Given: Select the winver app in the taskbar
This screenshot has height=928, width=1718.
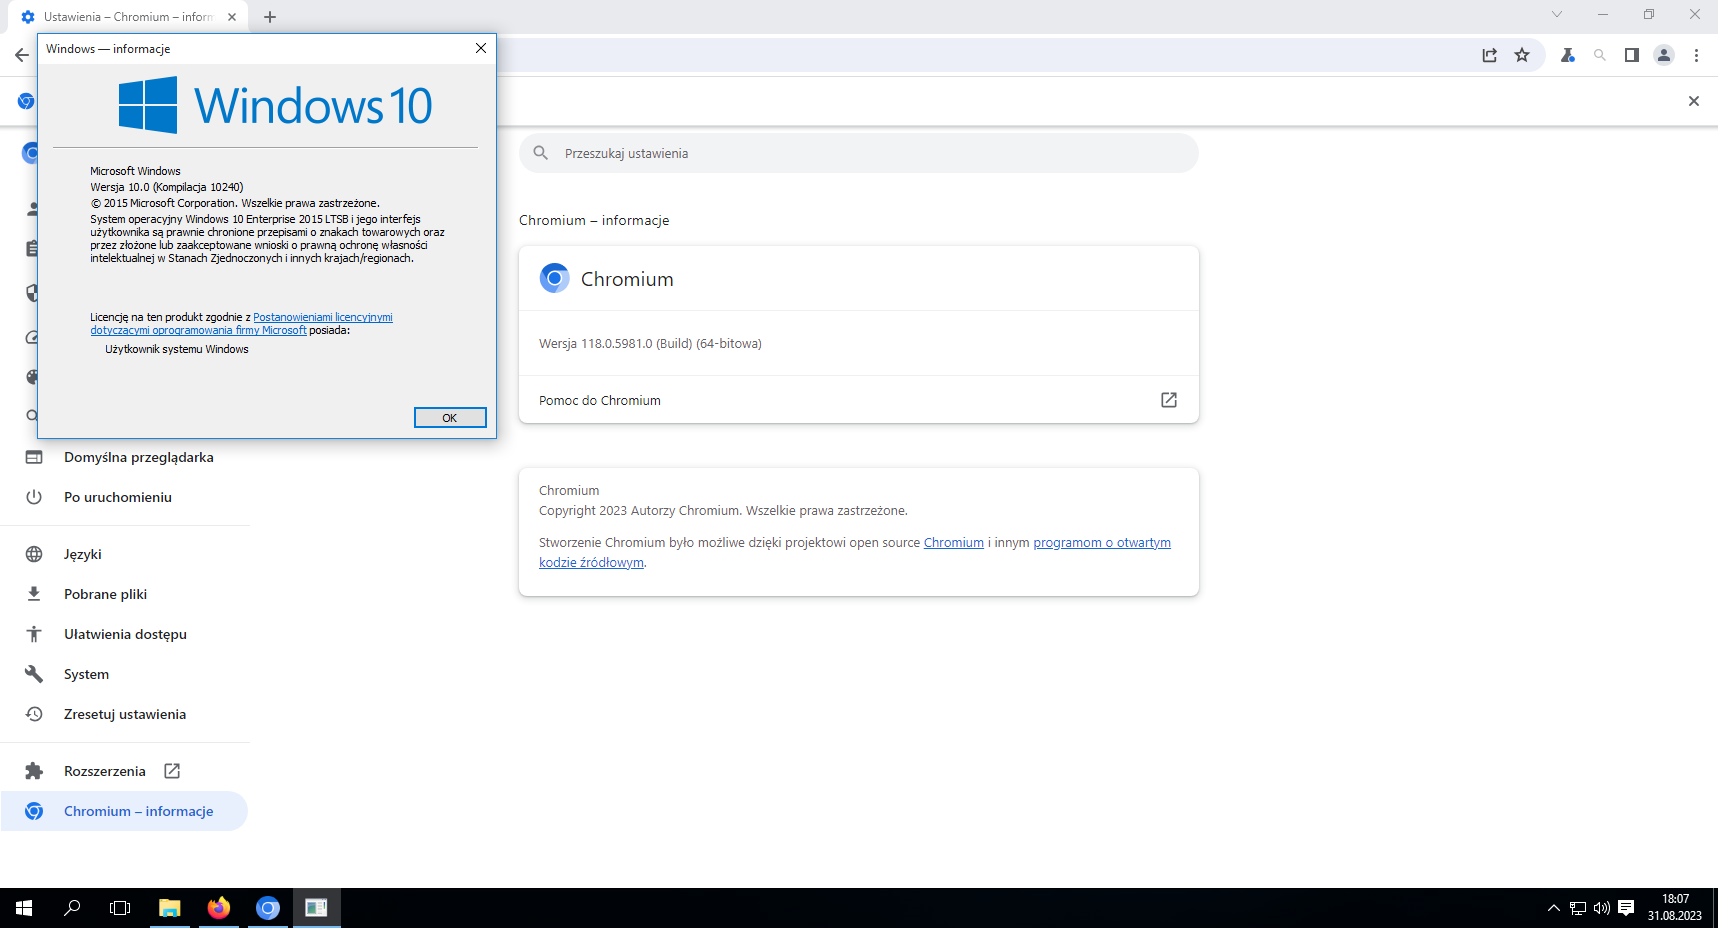Looking at the screenshot, I should point(317,908).
